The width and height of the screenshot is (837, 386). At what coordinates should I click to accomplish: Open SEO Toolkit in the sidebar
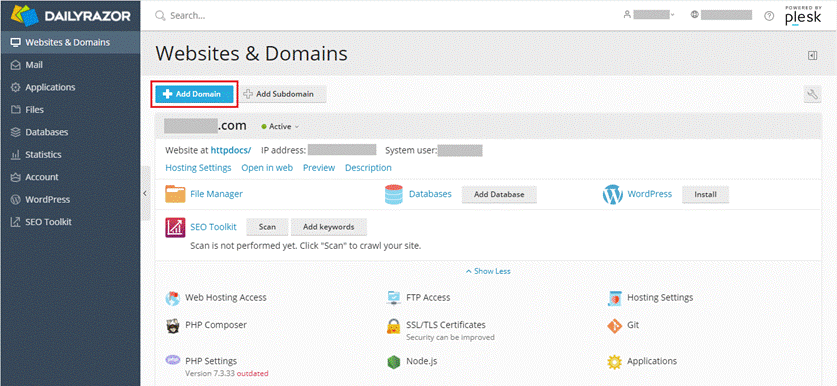tap(70, 222)
